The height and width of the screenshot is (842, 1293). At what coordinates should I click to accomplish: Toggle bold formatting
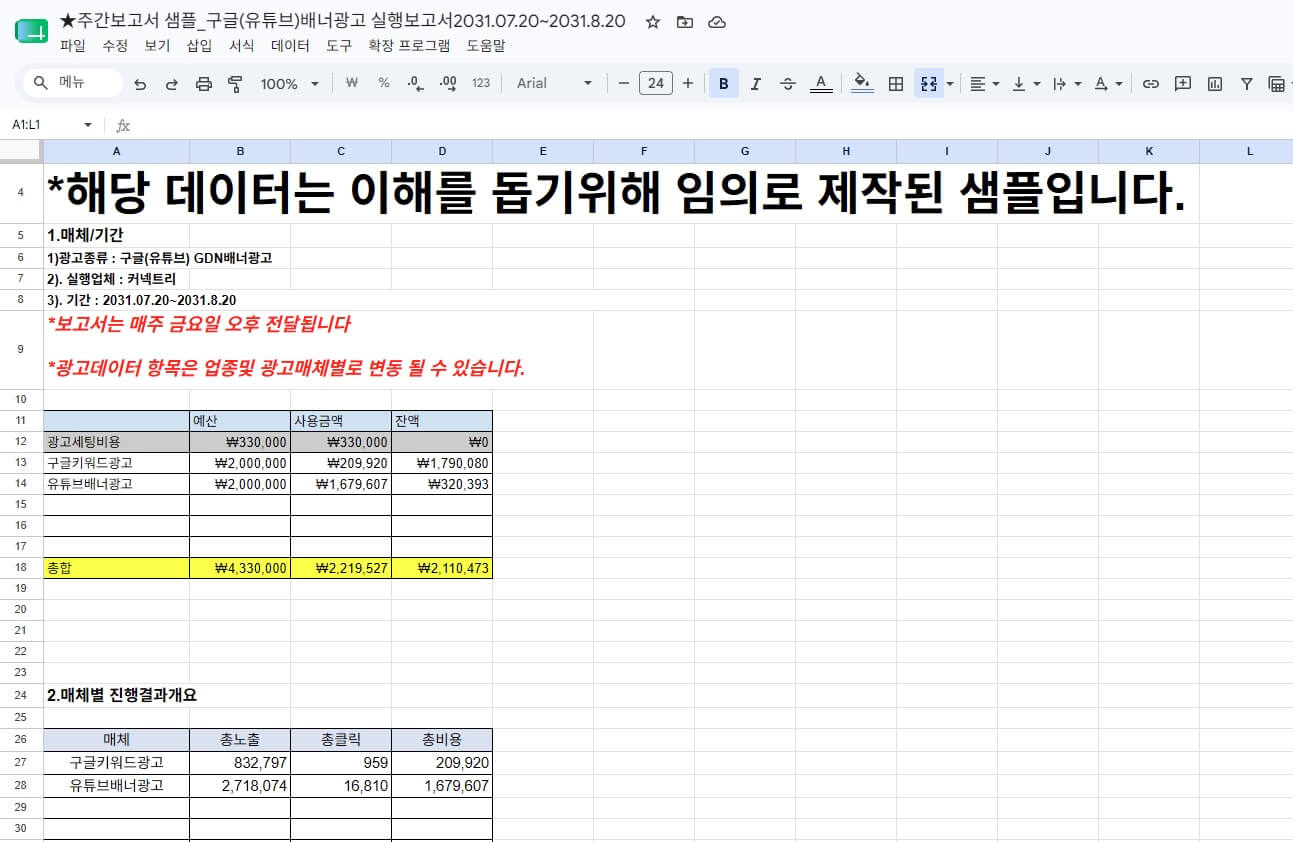723,84
